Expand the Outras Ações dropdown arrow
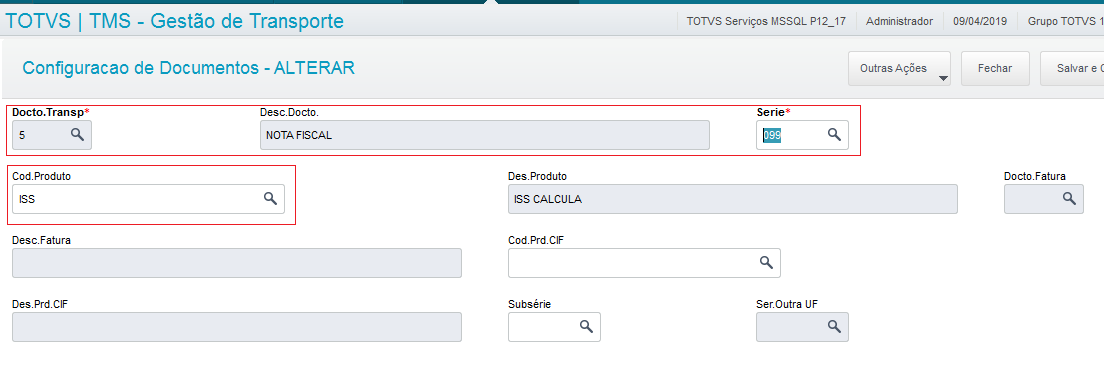The width and height of the screenshot is (1104, 377). pos(943,78)
